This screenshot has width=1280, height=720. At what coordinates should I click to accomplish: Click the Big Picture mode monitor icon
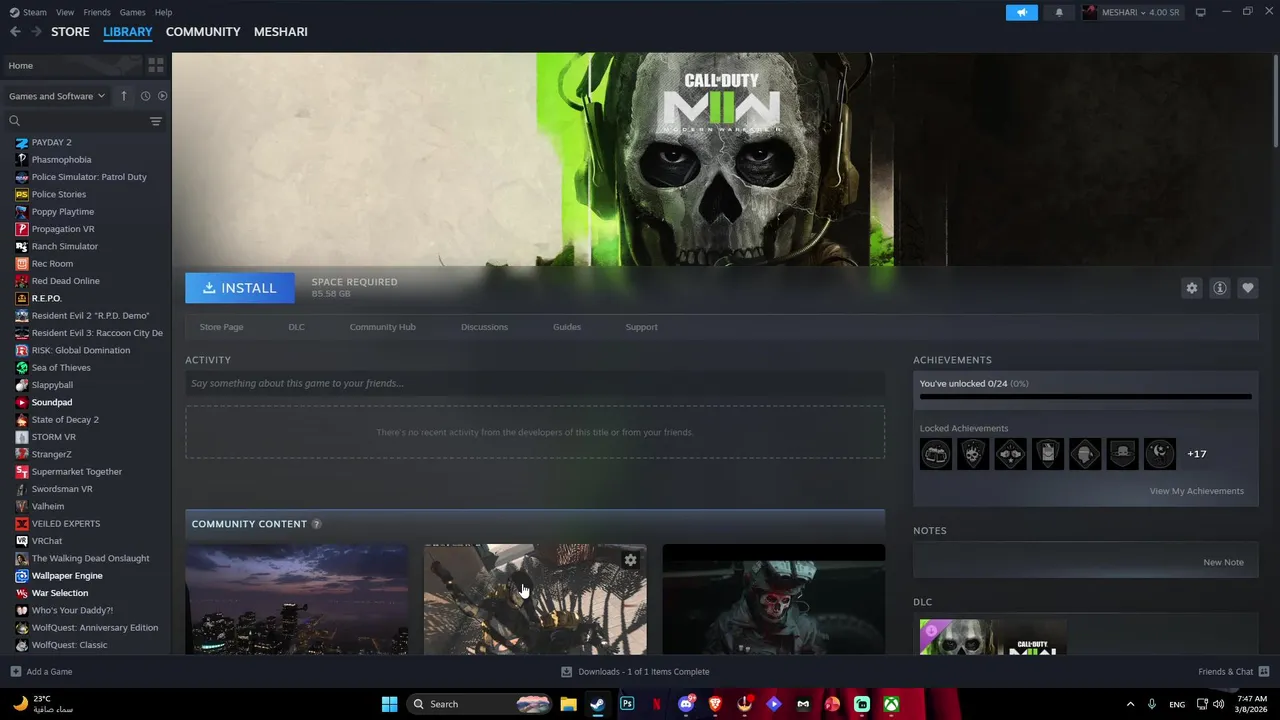(1200, 12)
